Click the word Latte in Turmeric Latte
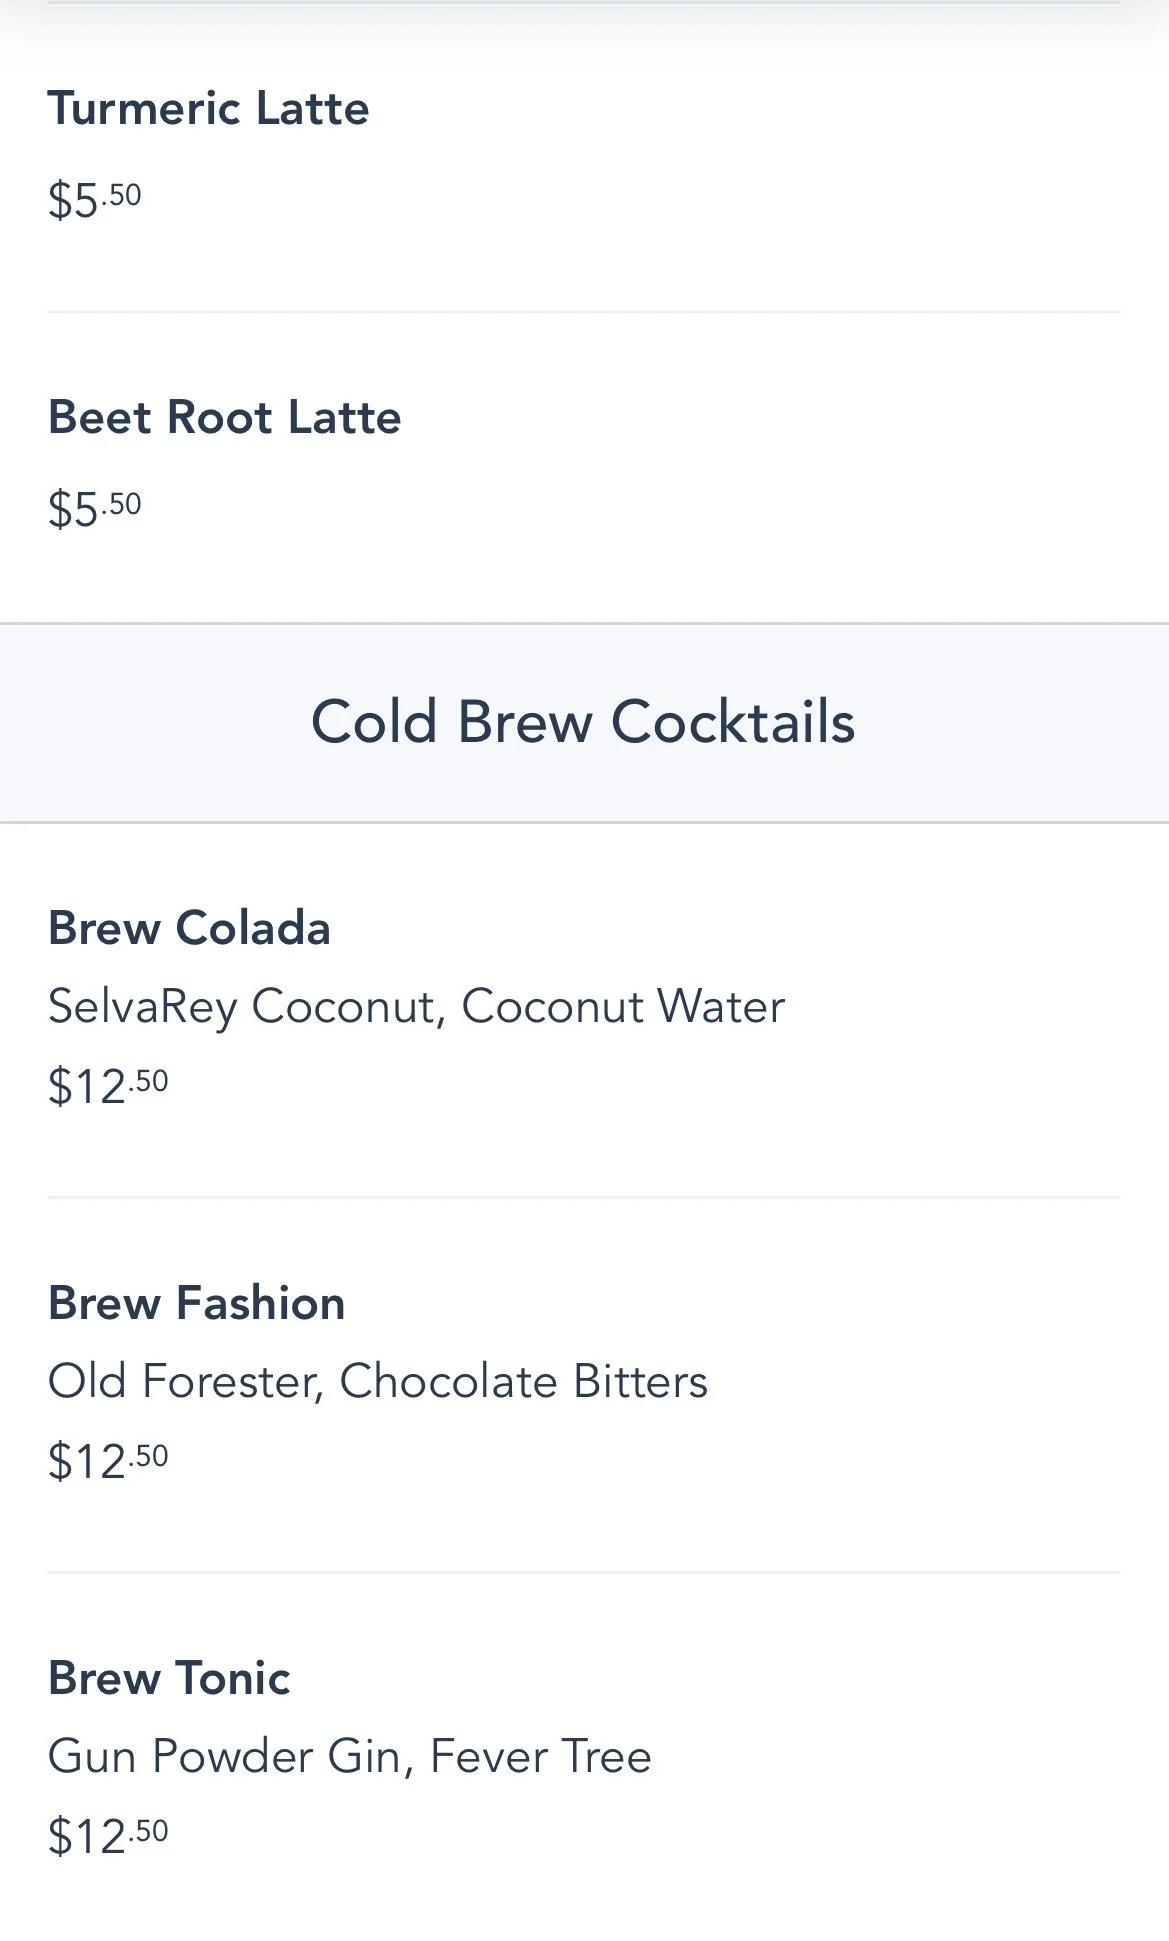The width and height of the screenshot is (1169, 1941). (x=312, y=108)
